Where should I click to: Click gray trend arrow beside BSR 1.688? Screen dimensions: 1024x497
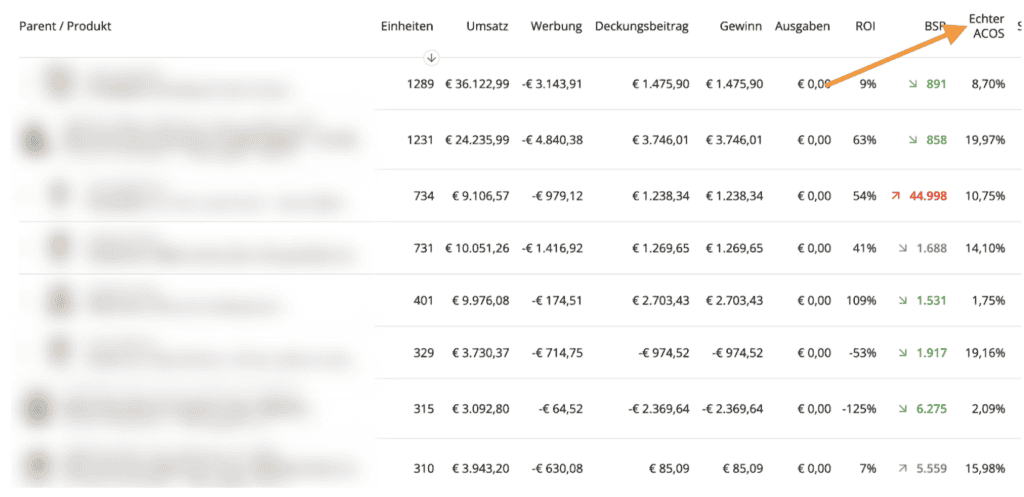(904, 248)
